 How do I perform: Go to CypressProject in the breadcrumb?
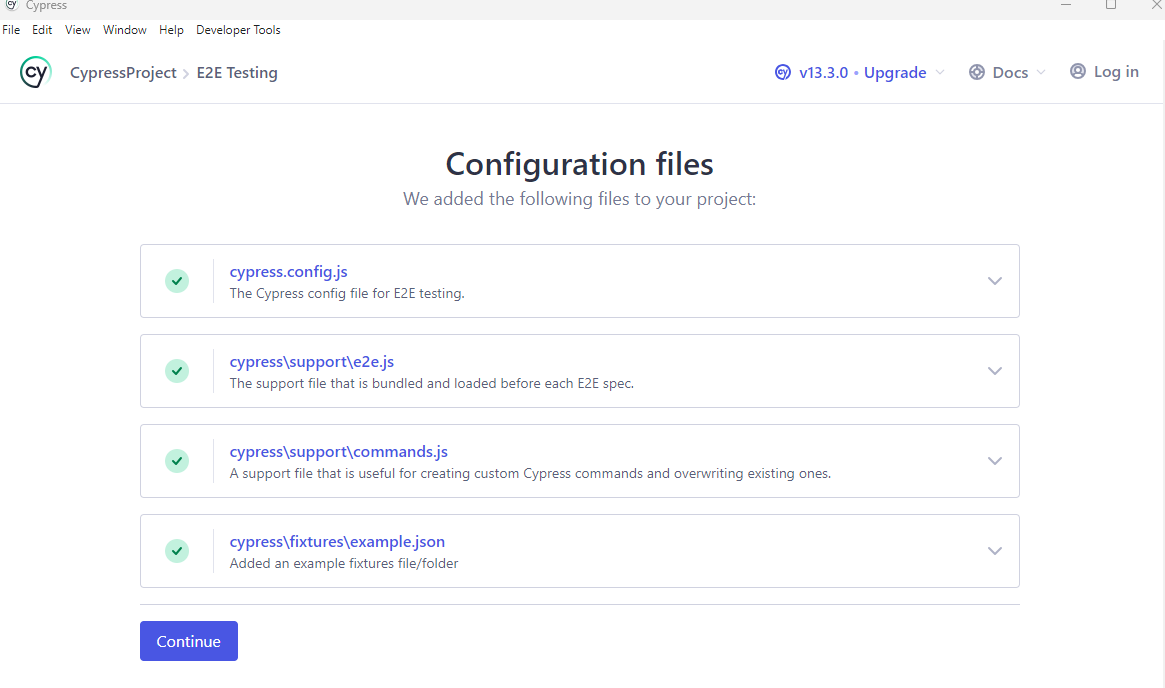pos(123,72)
